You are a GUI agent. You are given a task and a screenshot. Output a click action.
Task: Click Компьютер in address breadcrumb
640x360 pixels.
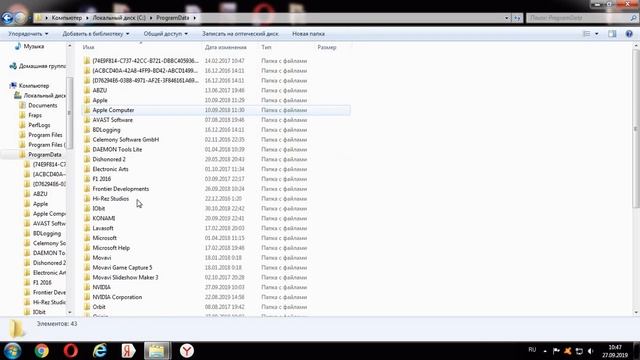click(x=67, y=18)
